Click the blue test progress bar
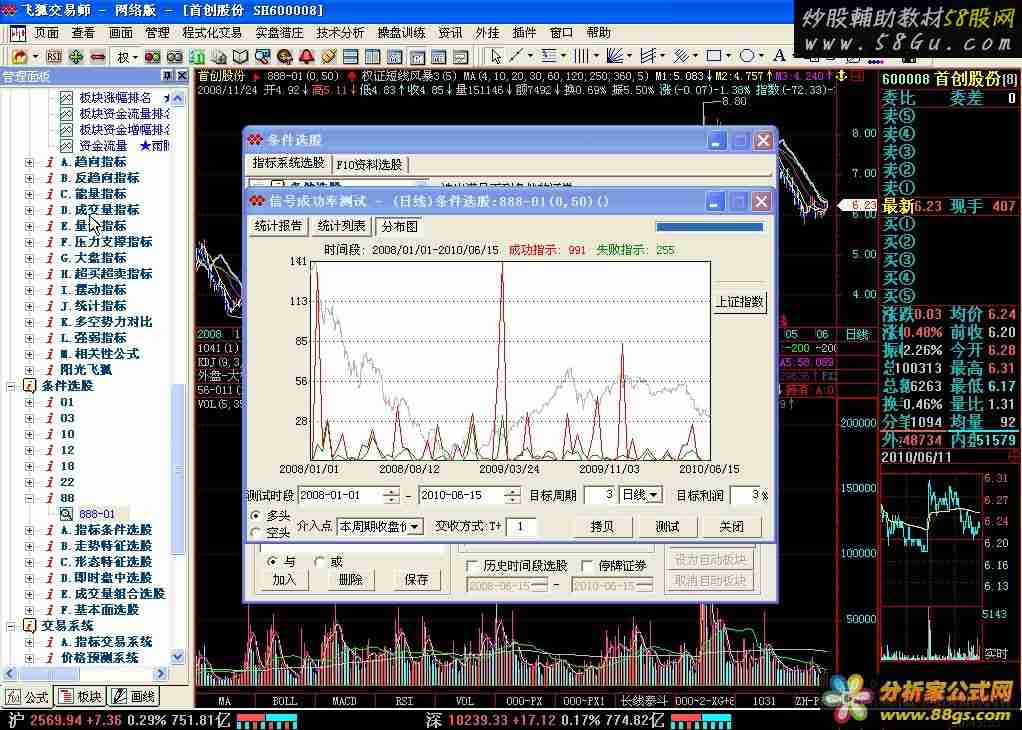The image size is (1022, 730). pyautogui.click(x=709, y=227)
